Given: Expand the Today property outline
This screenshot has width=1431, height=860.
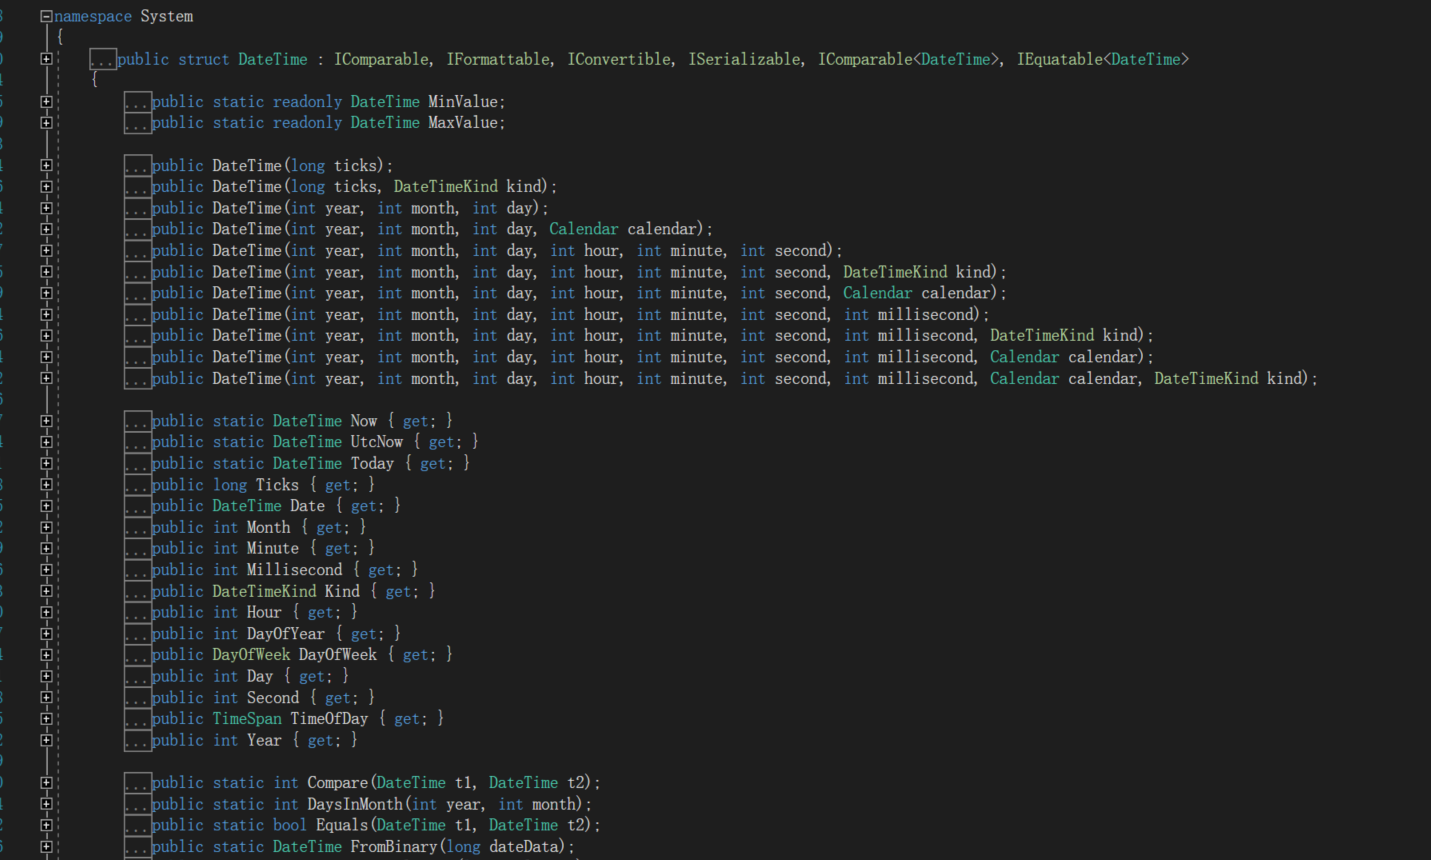Looking at the screenshot, I should point(46,464).
